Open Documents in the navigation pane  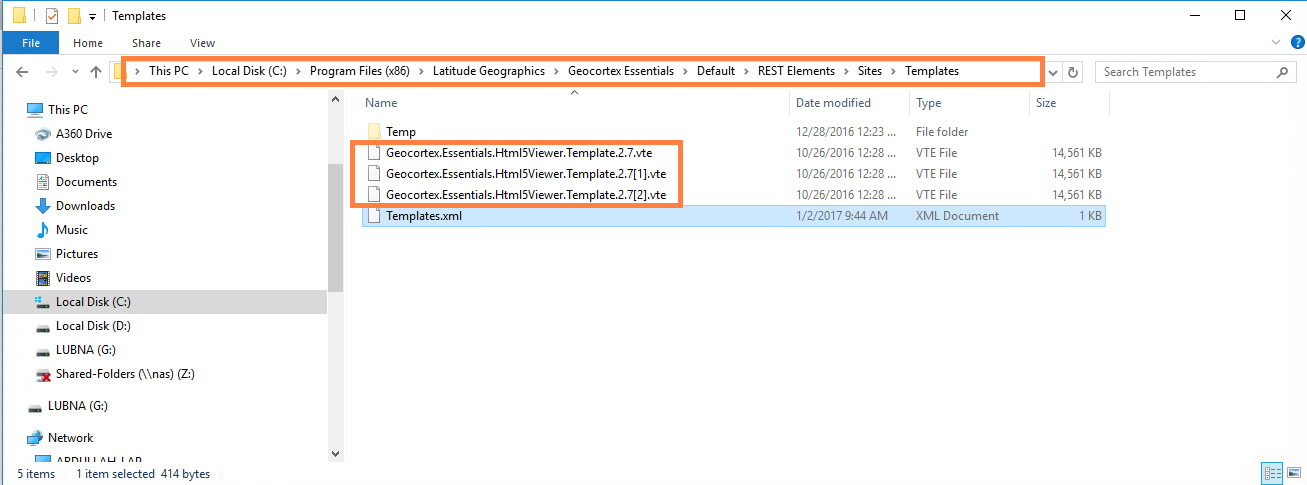(86, 182)
